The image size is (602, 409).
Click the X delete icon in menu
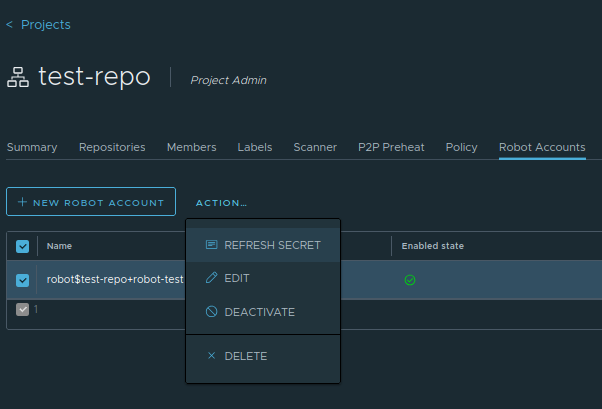(x=212, y=356)
